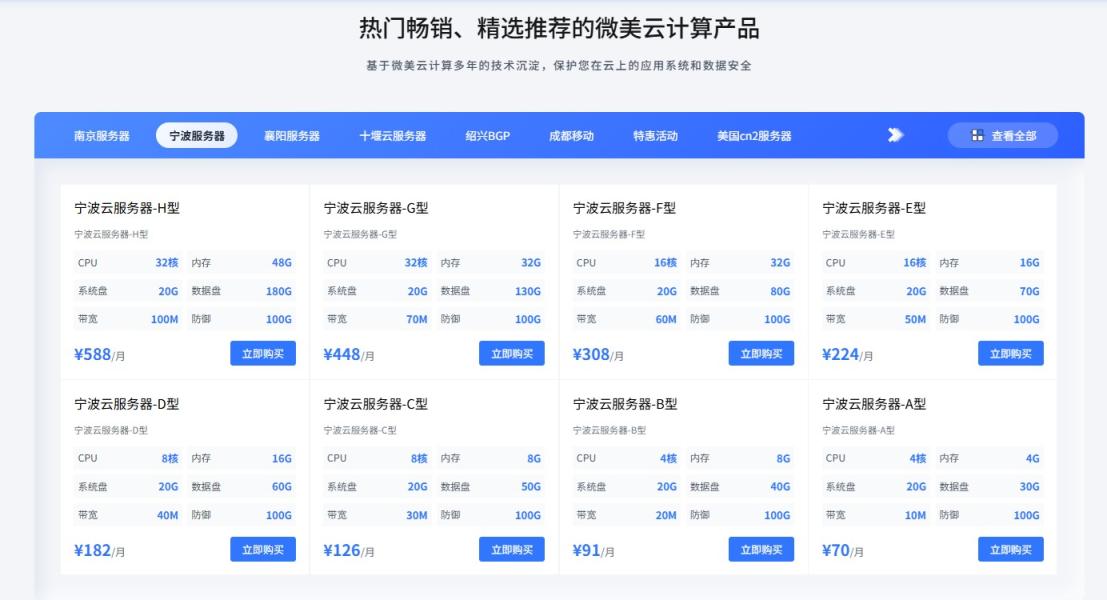This screenshot has height=600, width=1107.
Task: Click the ¥308/月 price
Action: (598, 354)
